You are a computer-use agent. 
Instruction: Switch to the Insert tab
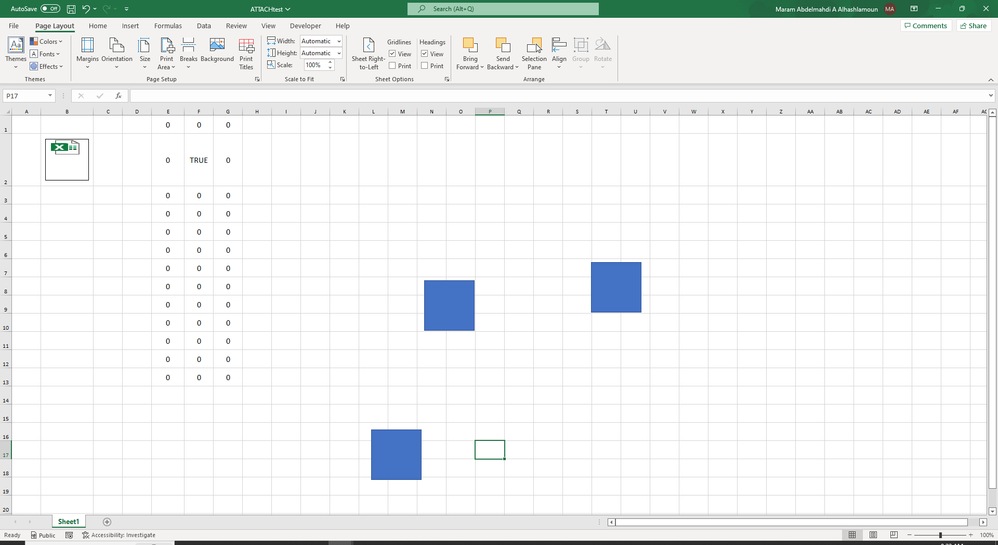(130, 26)
